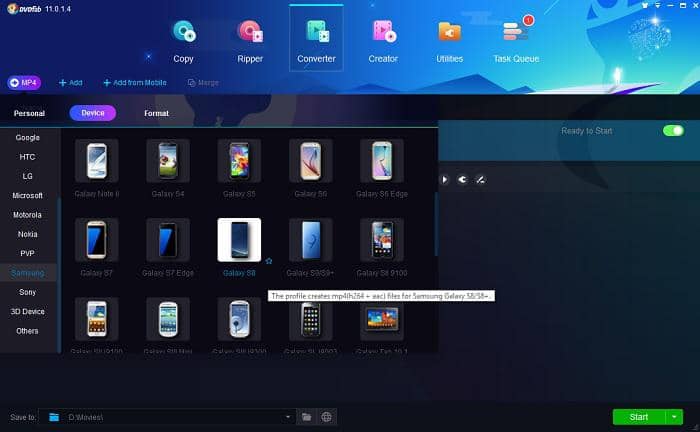Open the video edit pencil icon
The image size is (700, 432).
coord(480,180)
